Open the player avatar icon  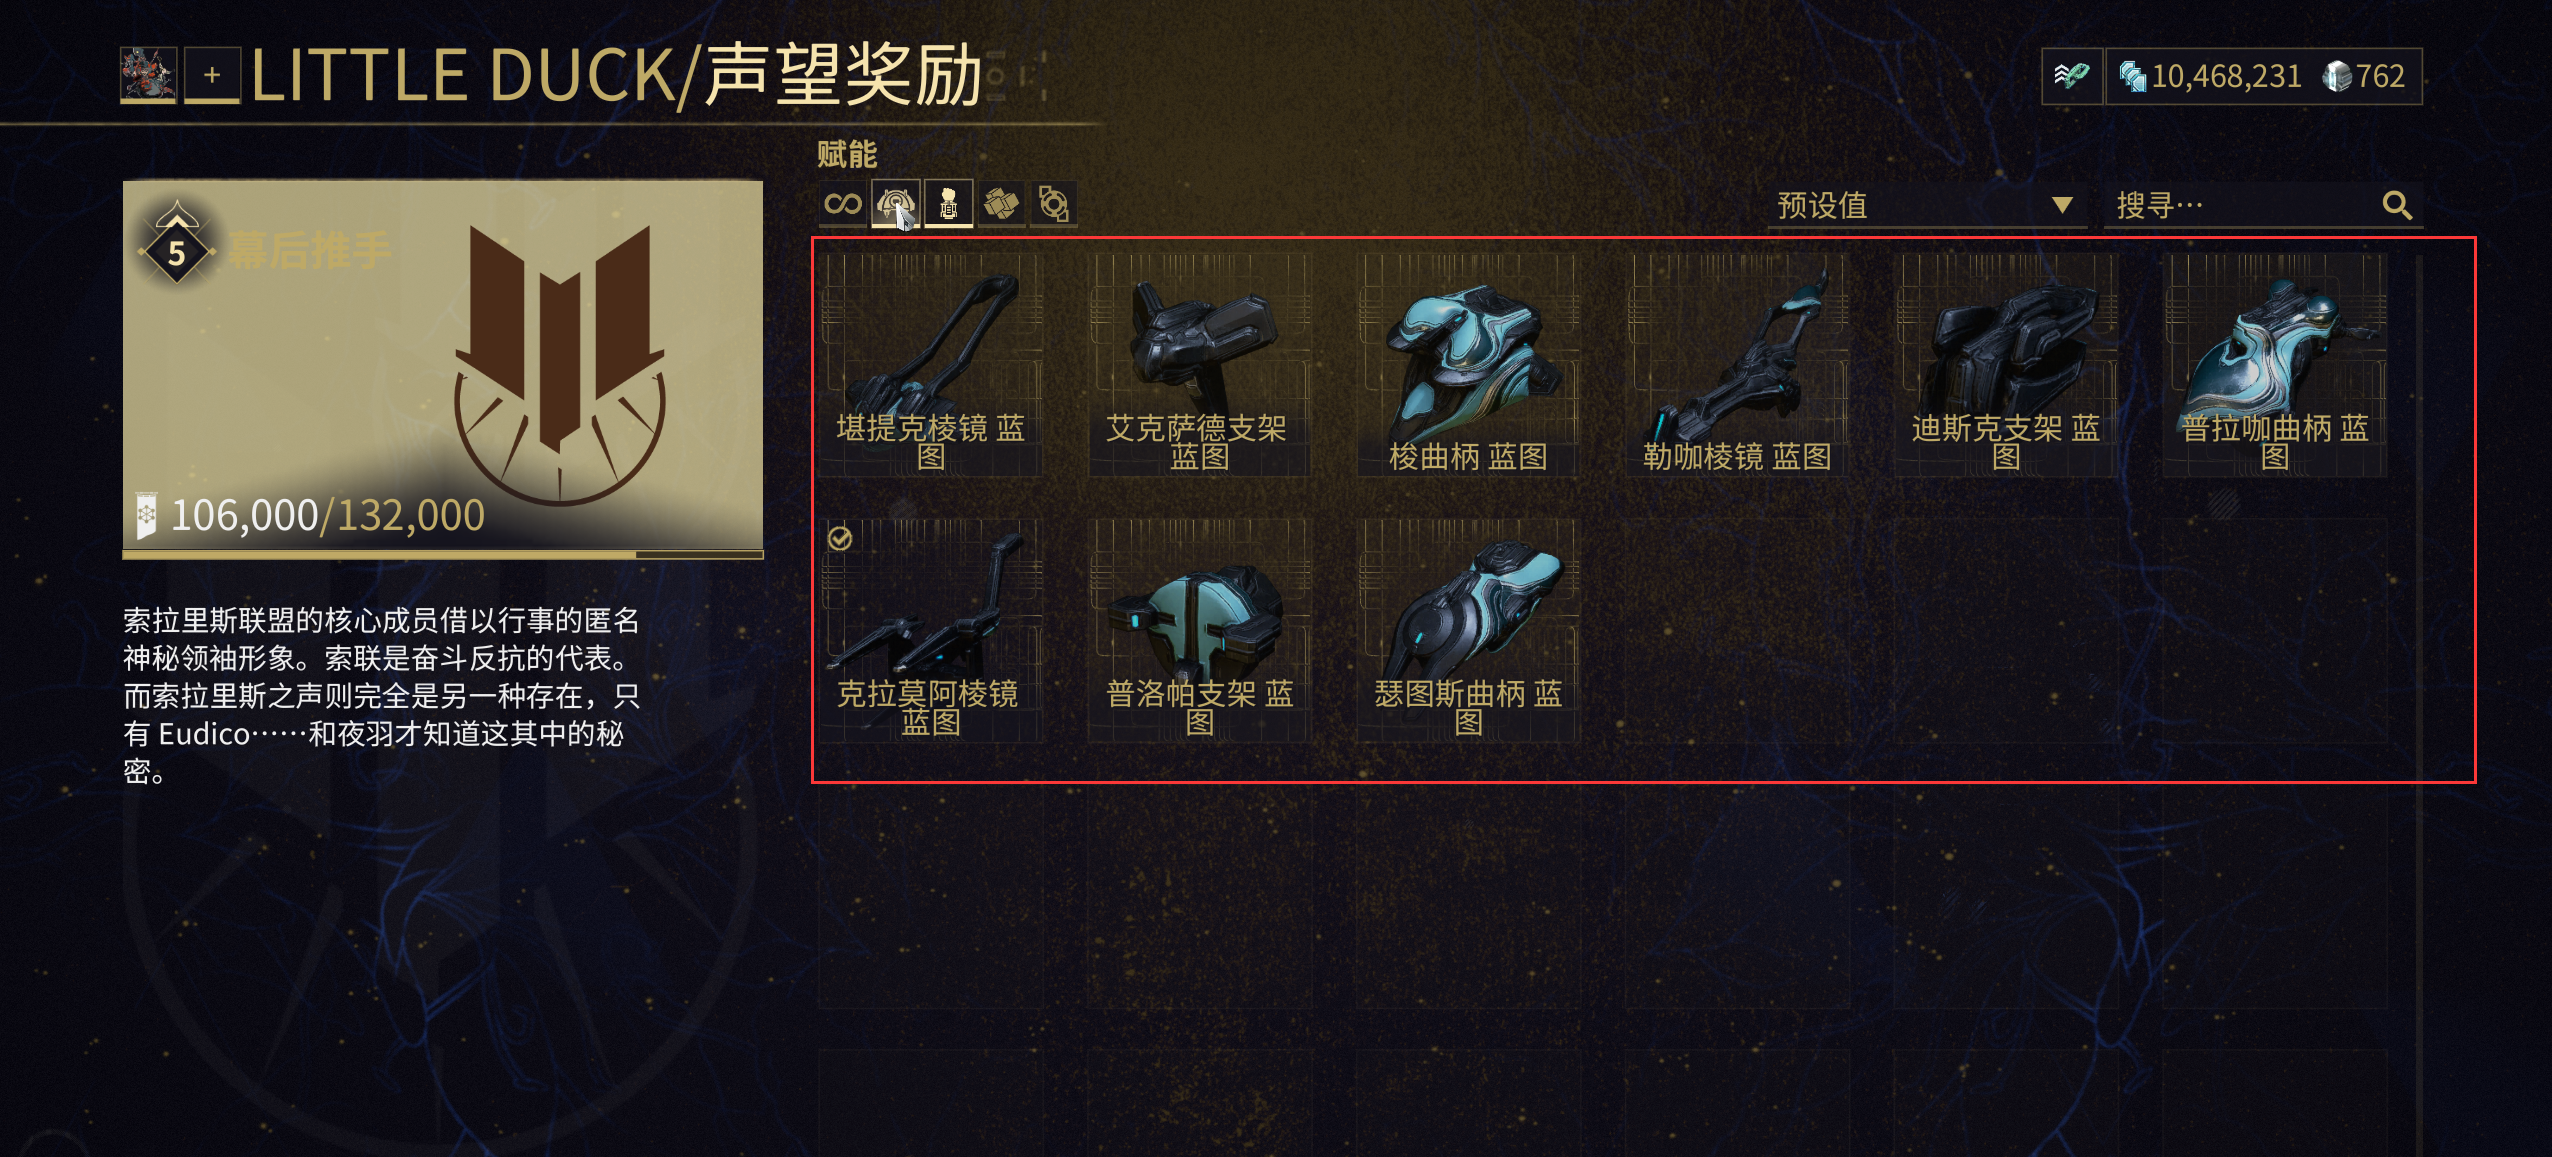pyautogui.click(x=148, y=75)
